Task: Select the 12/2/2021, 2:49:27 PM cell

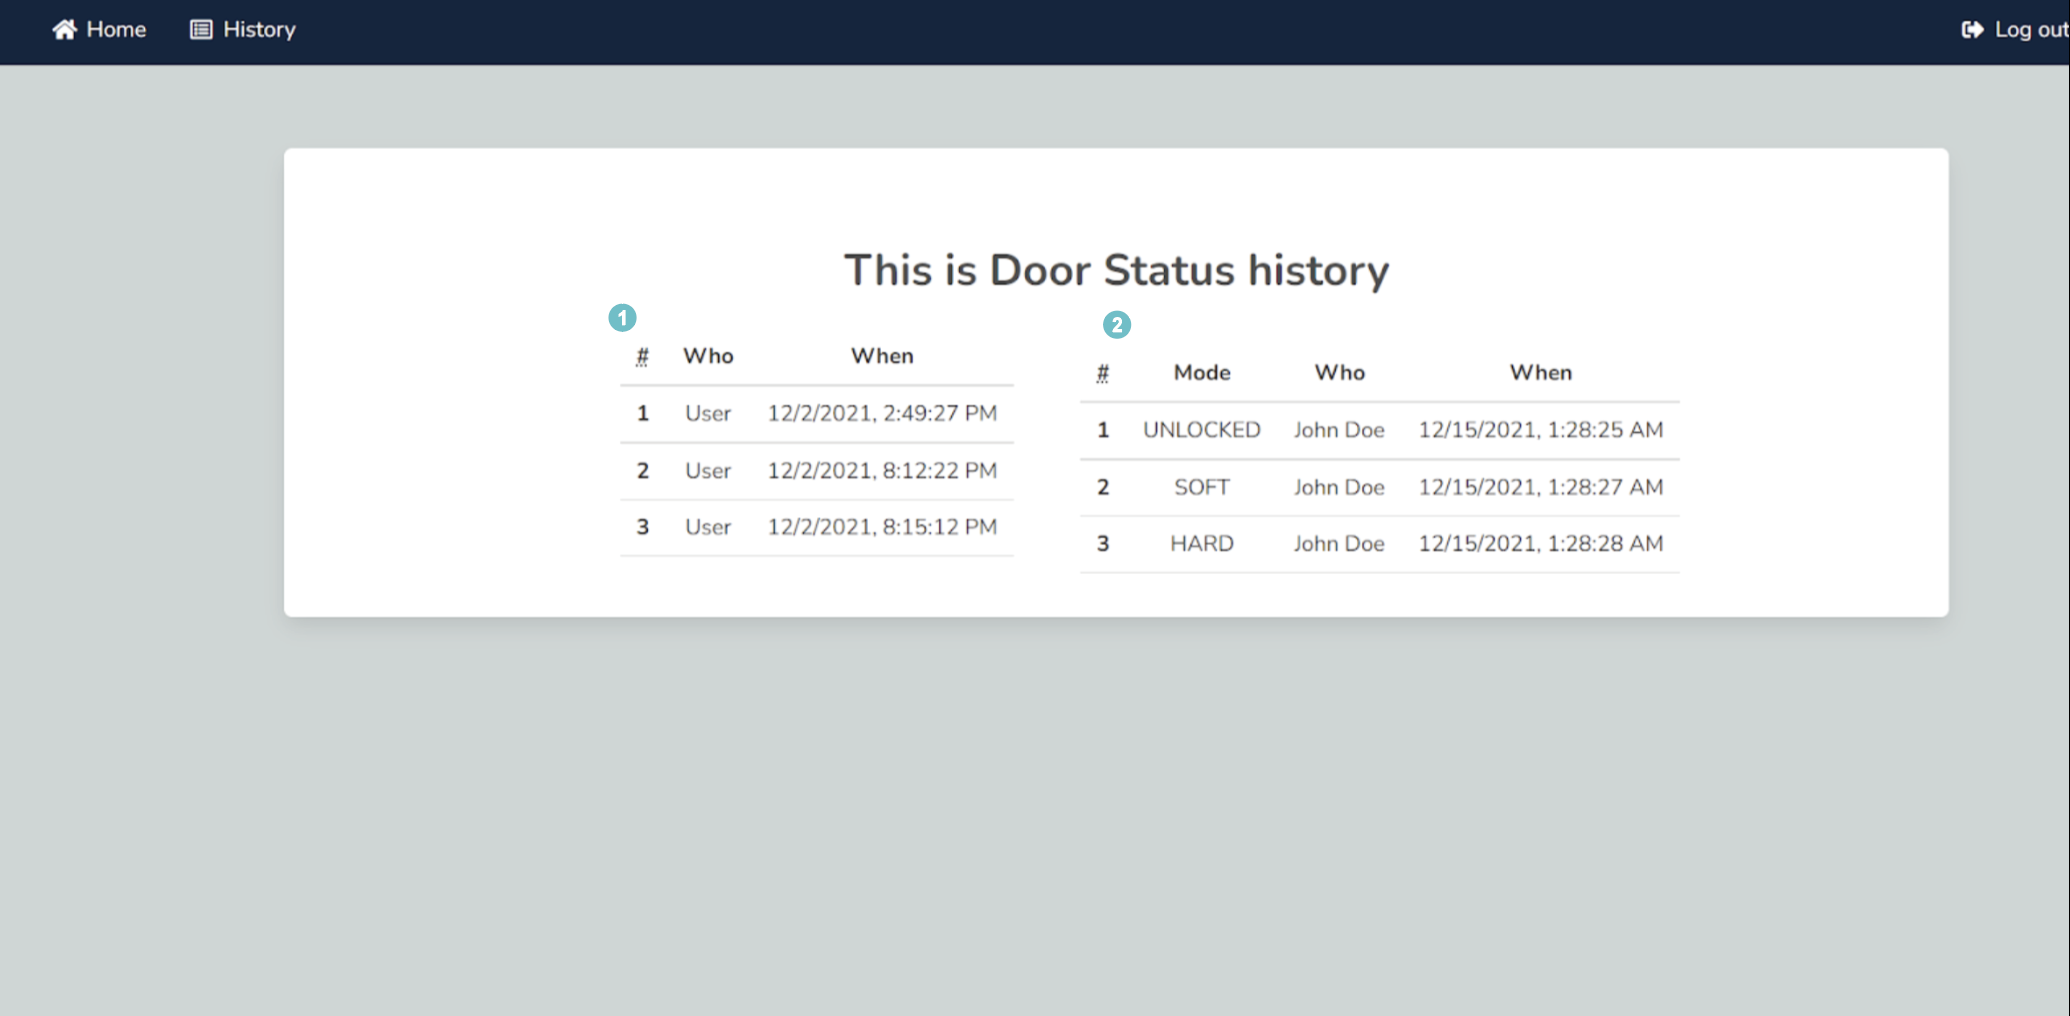Action: [x=882, y=414]
